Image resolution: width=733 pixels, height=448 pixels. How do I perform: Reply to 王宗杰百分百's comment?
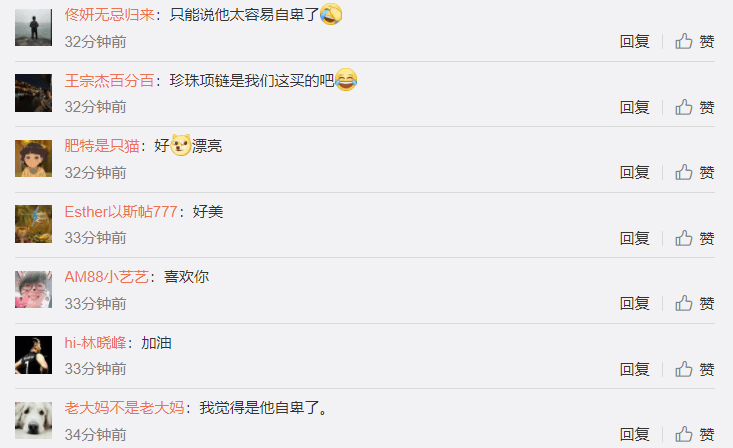pos(634,107)
